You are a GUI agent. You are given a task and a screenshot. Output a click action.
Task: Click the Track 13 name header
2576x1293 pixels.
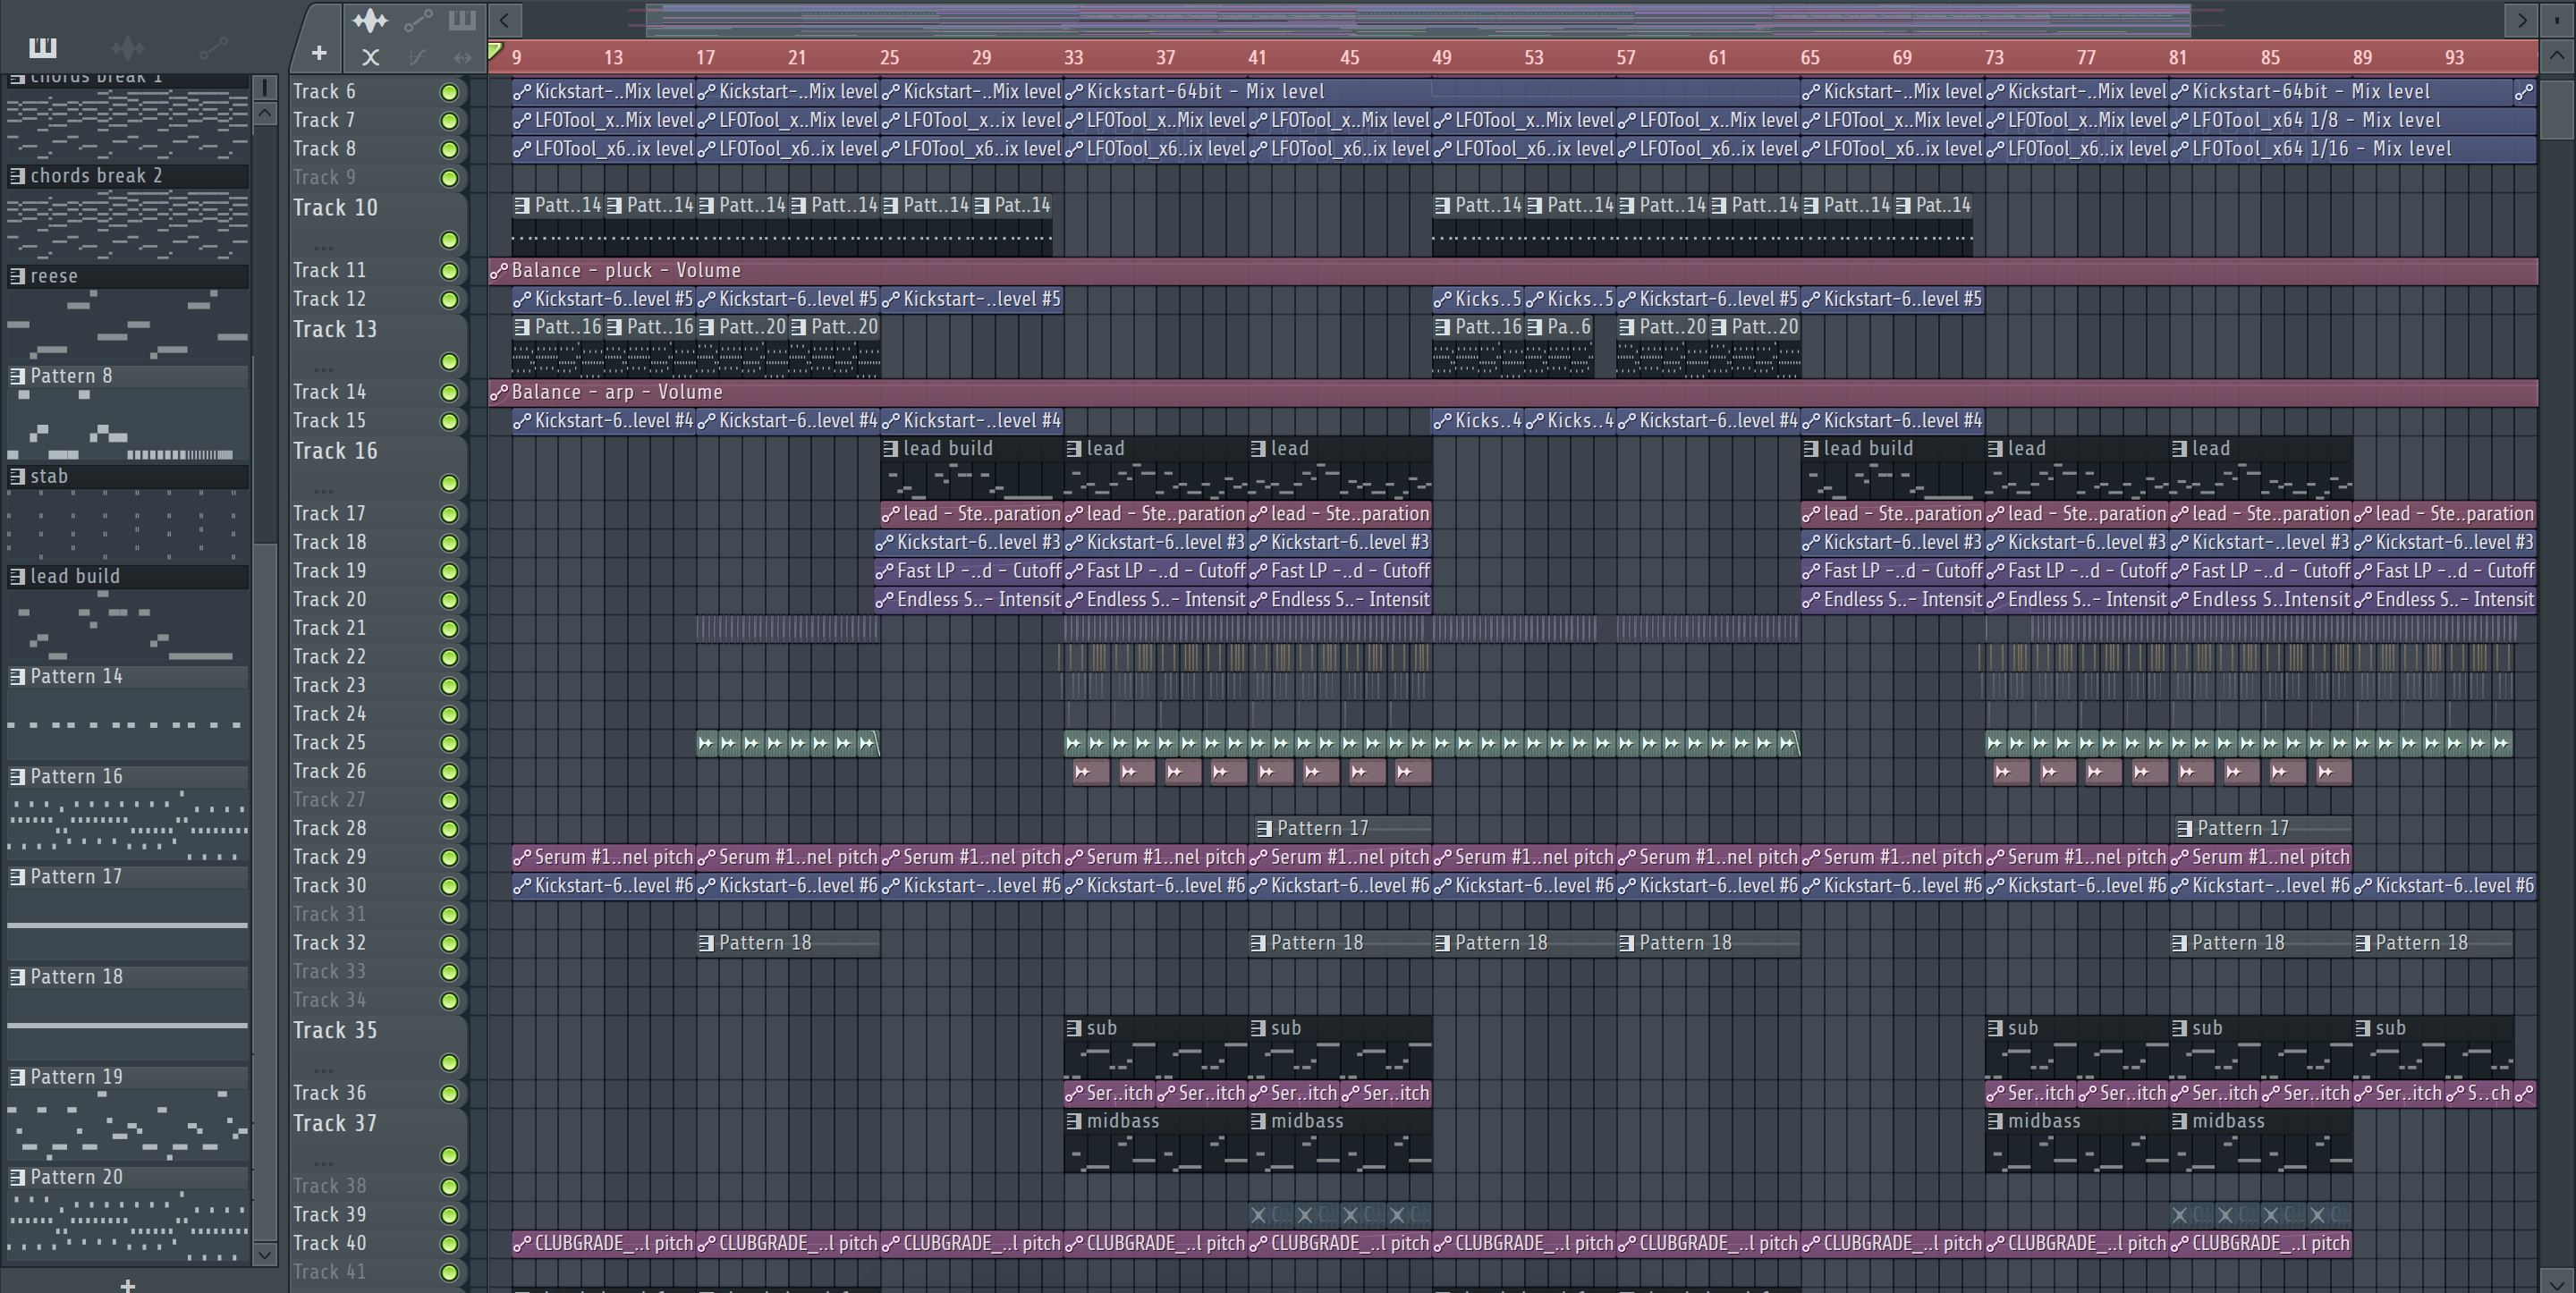[x=335, y=329]
